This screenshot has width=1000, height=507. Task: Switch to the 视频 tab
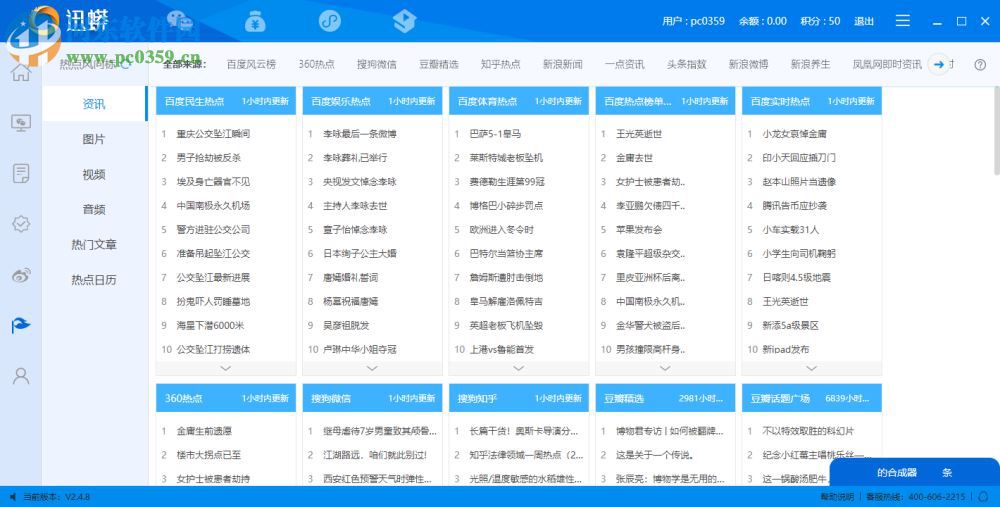[94, 174]
